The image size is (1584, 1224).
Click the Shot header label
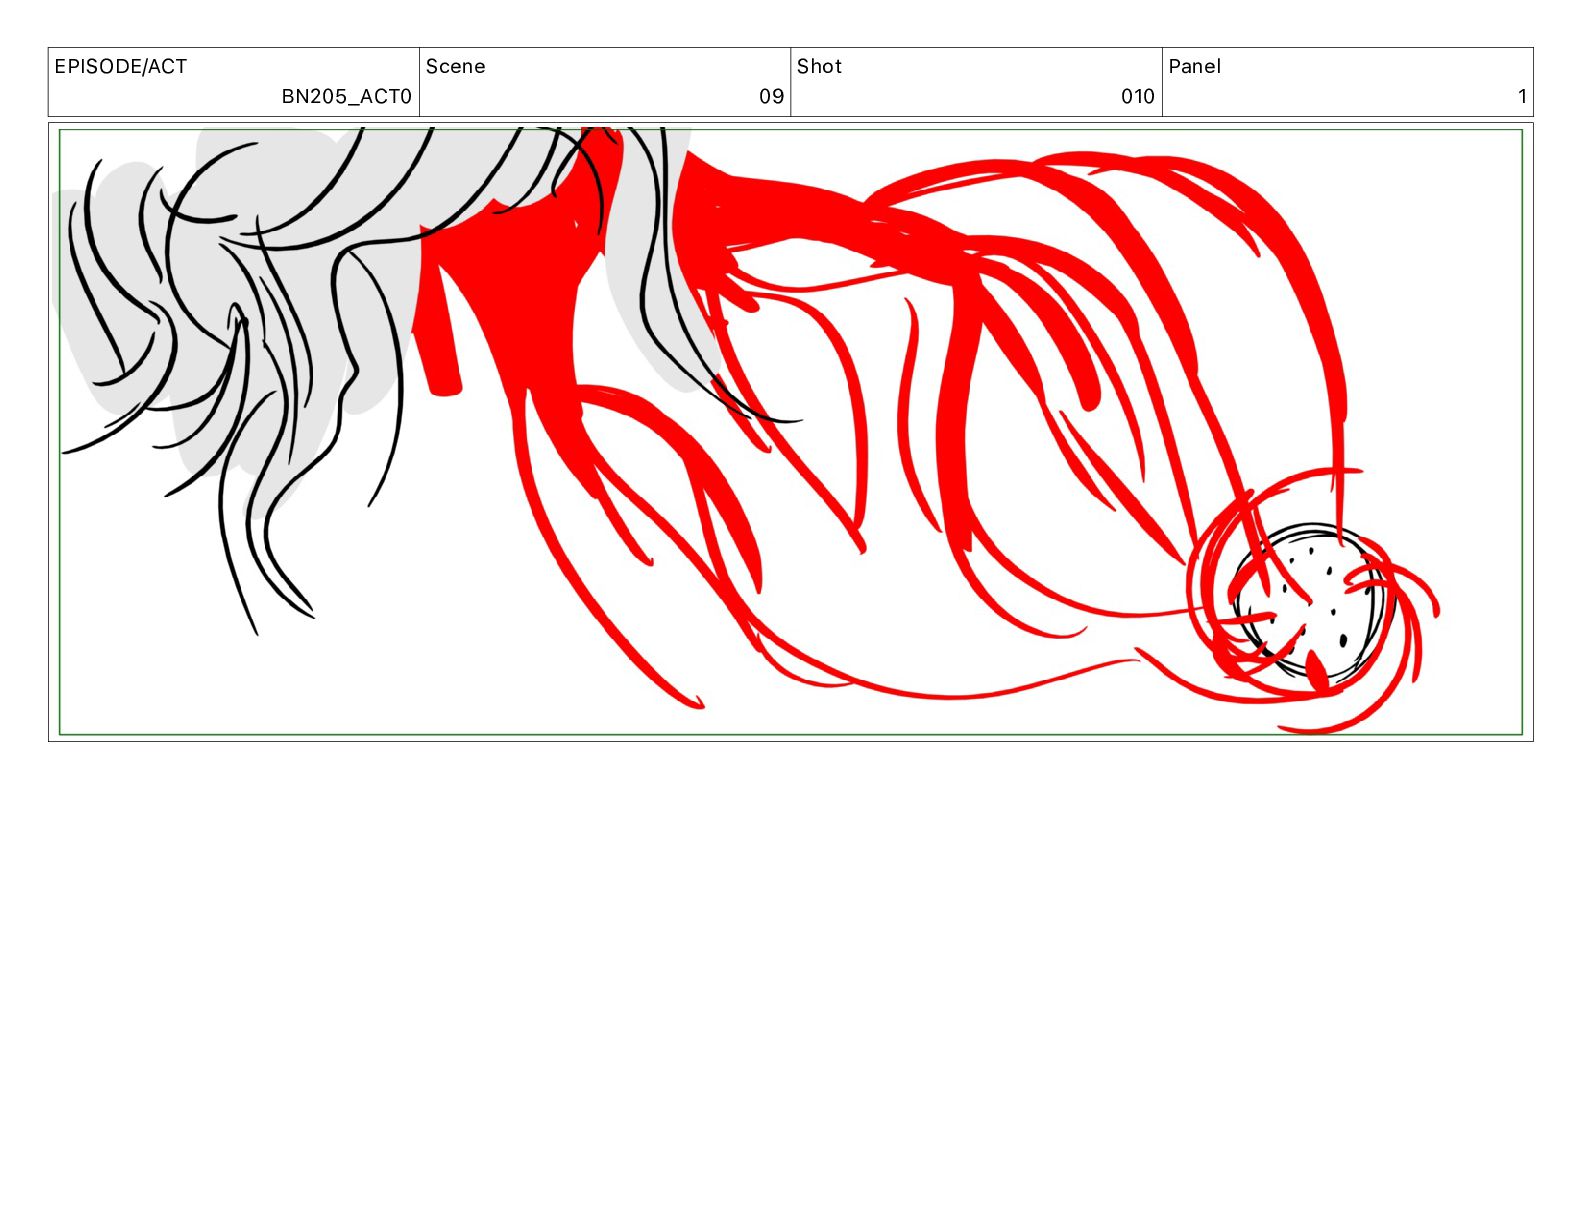(x=819, y=66)
